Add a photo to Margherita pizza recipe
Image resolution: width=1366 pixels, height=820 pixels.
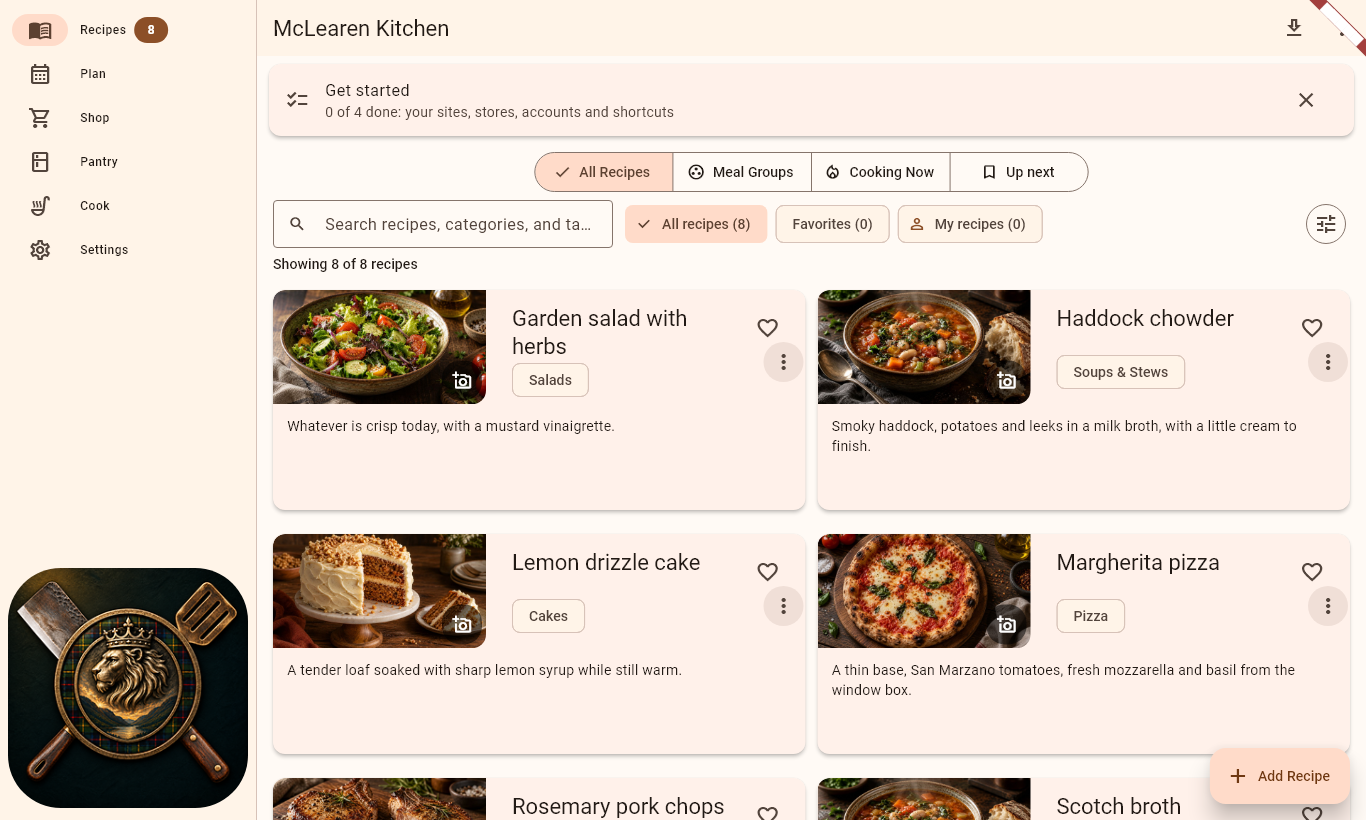point(1007,625)
